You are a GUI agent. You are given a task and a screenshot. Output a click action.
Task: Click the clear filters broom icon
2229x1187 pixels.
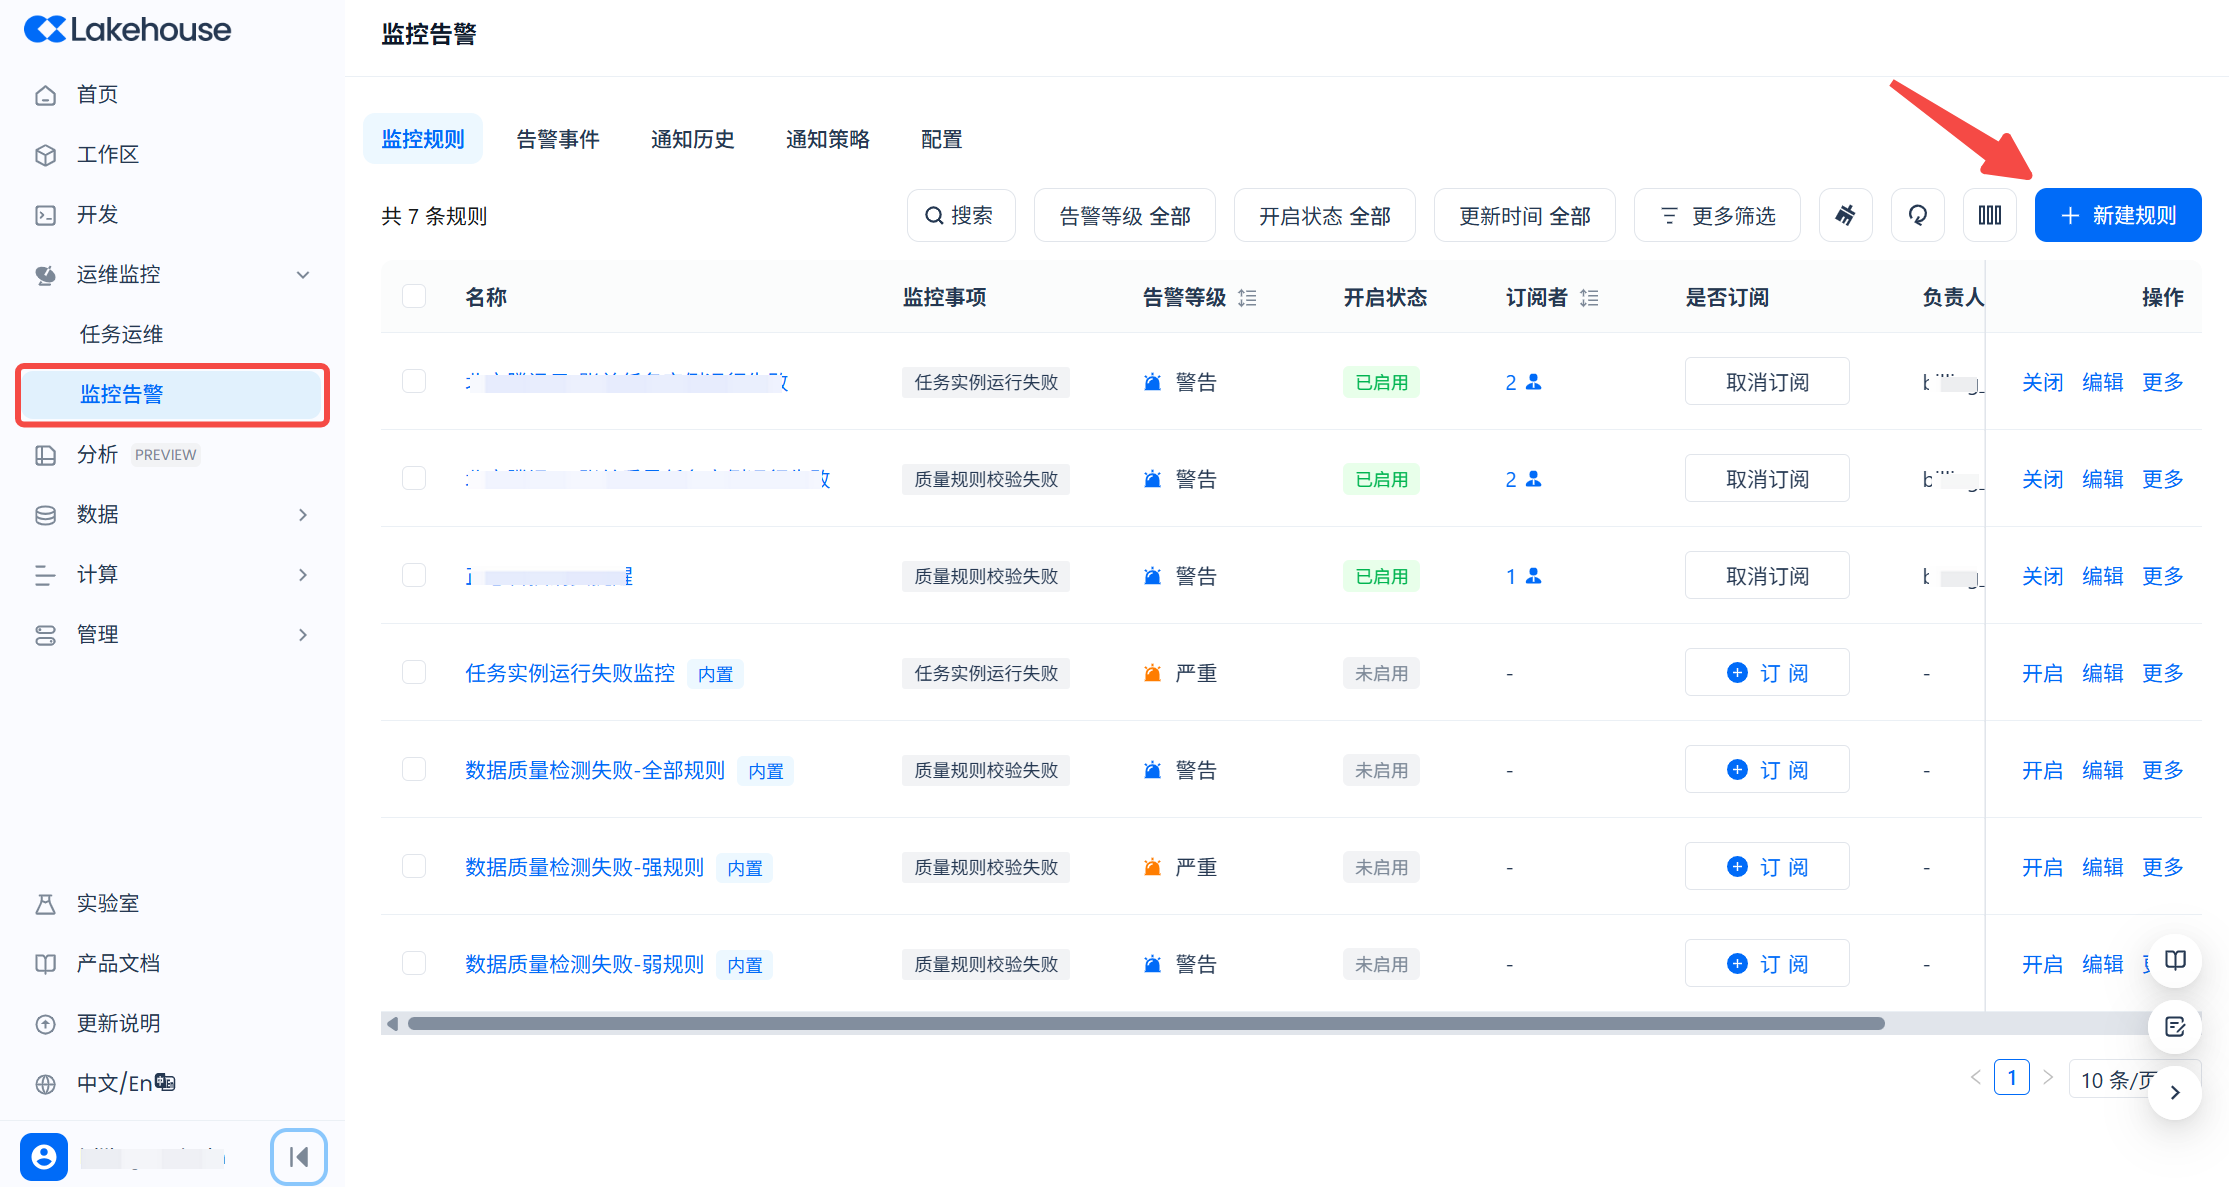(x=1845, y=215)
